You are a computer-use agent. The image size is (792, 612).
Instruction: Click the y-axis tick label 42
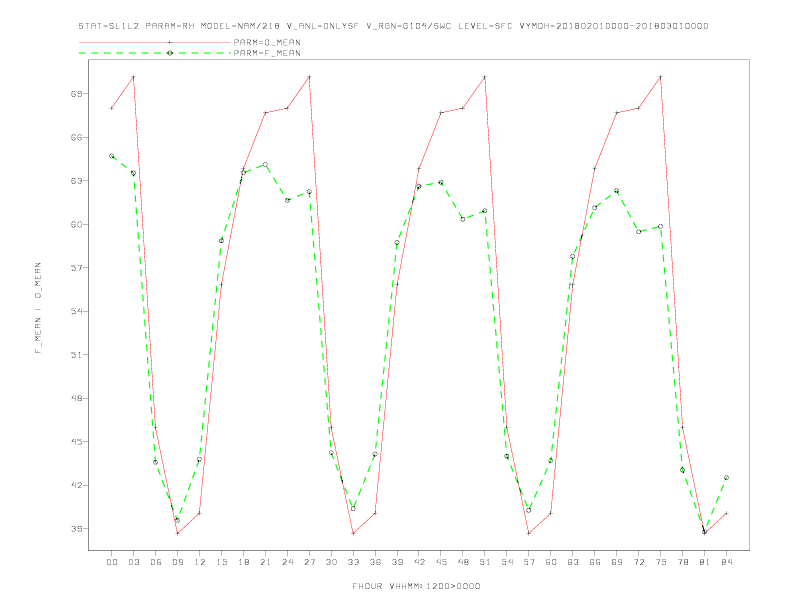coord(76,485)
